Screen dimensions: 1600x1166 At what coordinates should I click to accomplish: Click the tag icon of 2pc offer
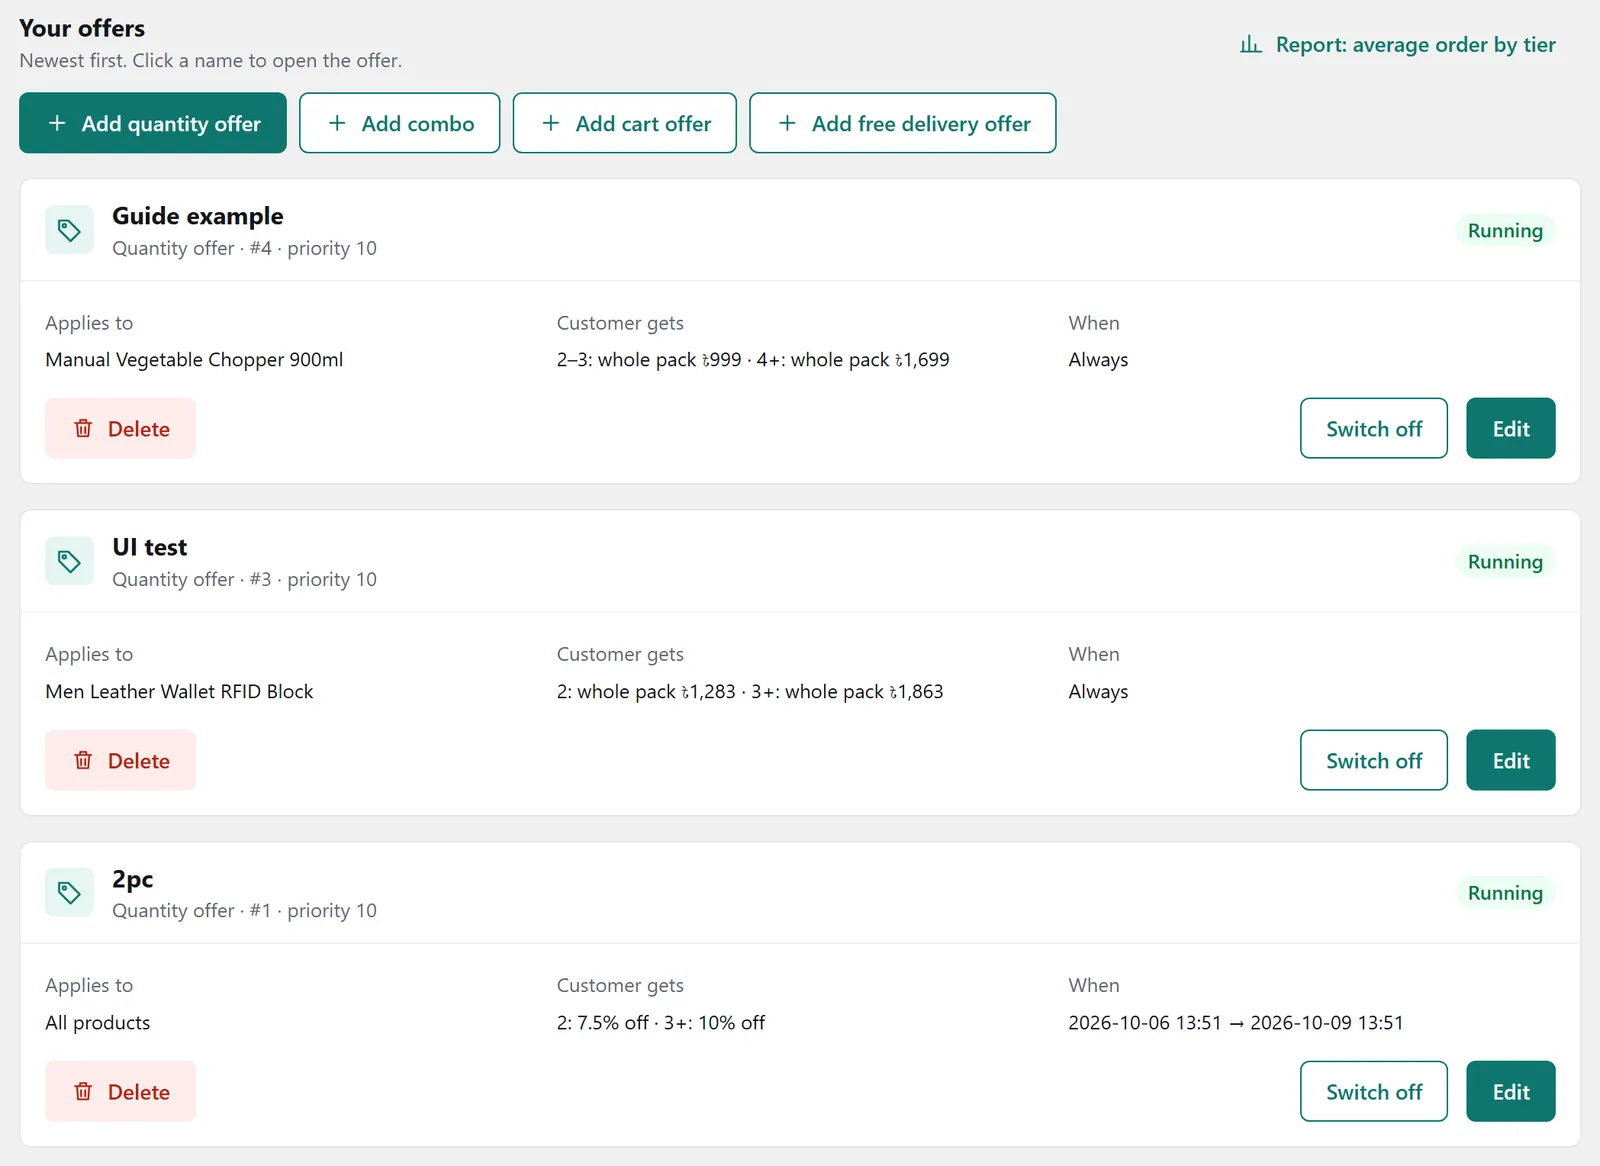[x=69, y=893]
